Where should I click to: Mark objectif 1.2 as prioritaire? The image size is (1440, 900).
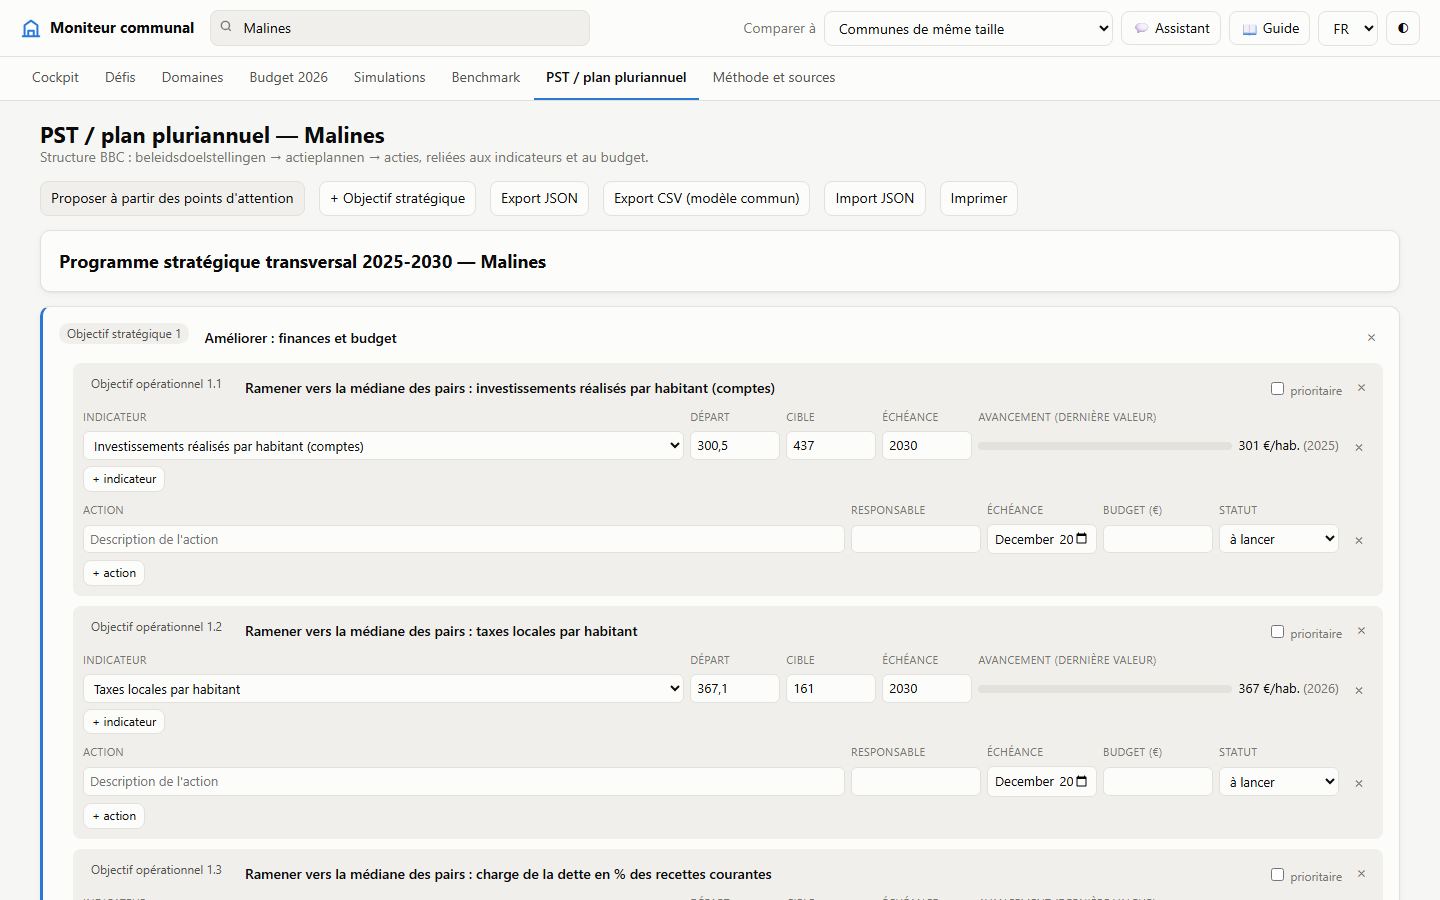tap(1277, 632)
